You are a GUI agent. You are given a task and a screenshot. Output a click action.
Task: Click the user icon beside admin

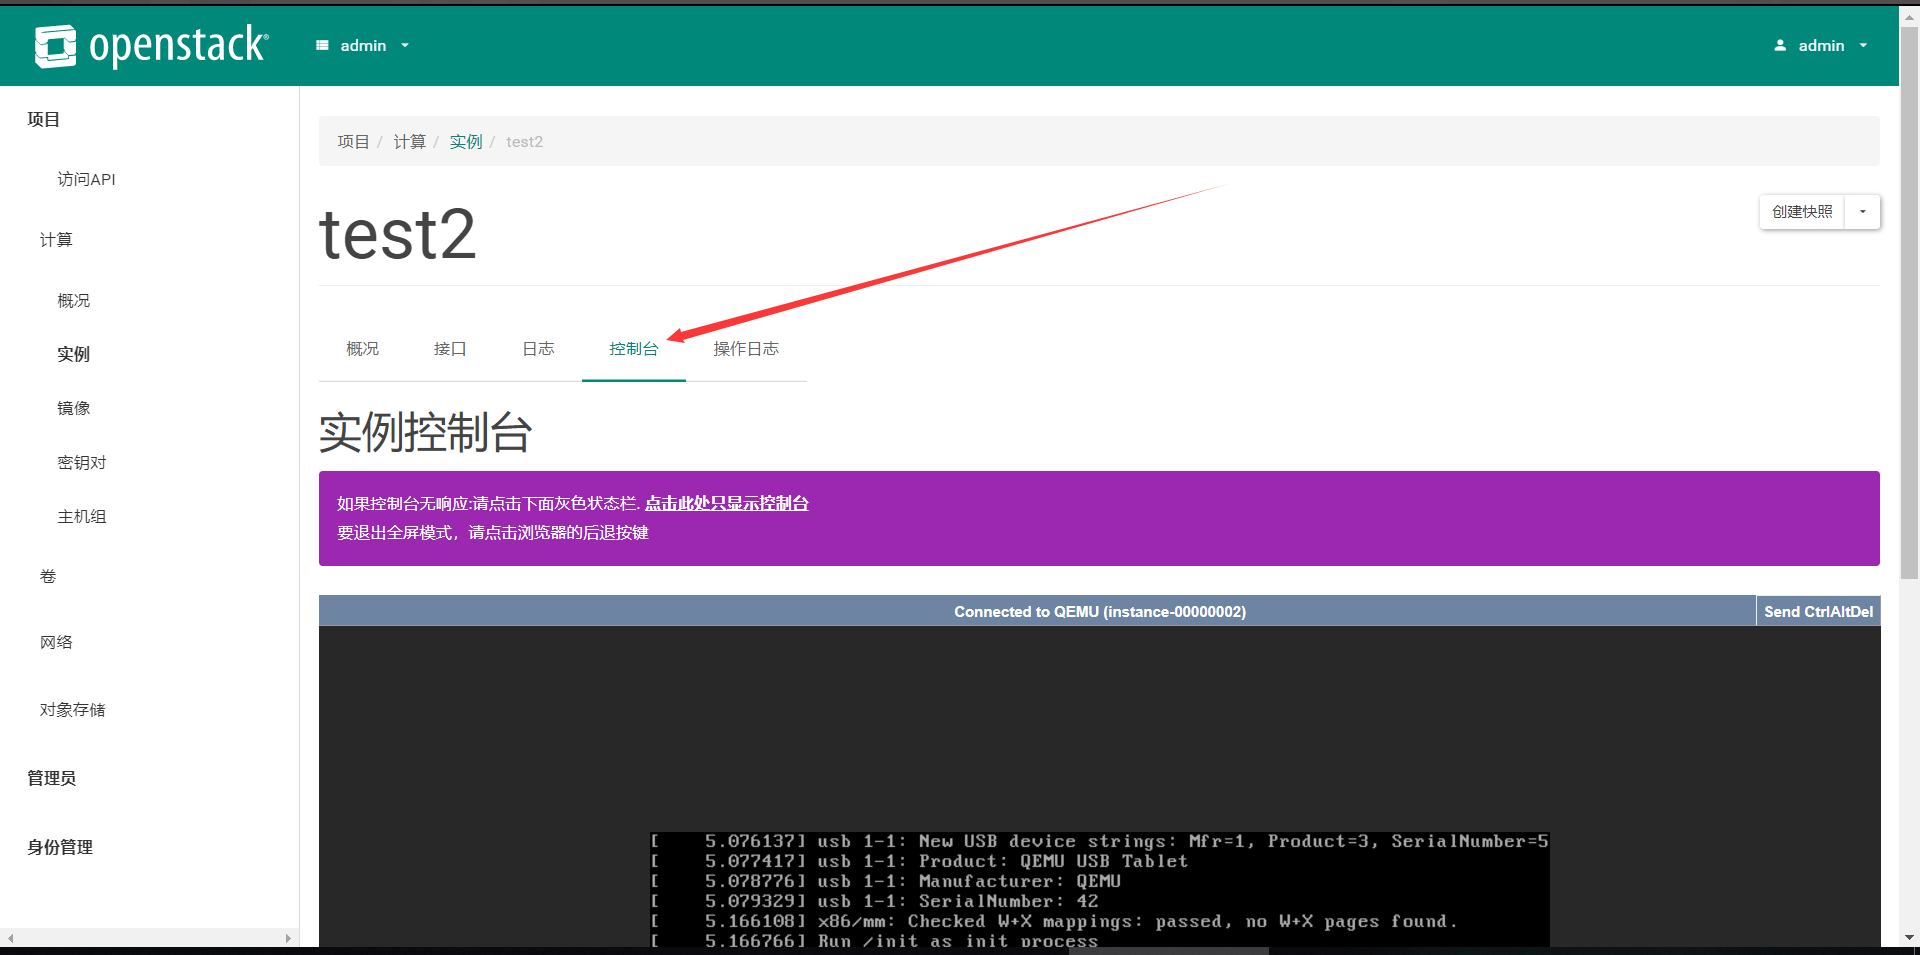coord(1780,46)
